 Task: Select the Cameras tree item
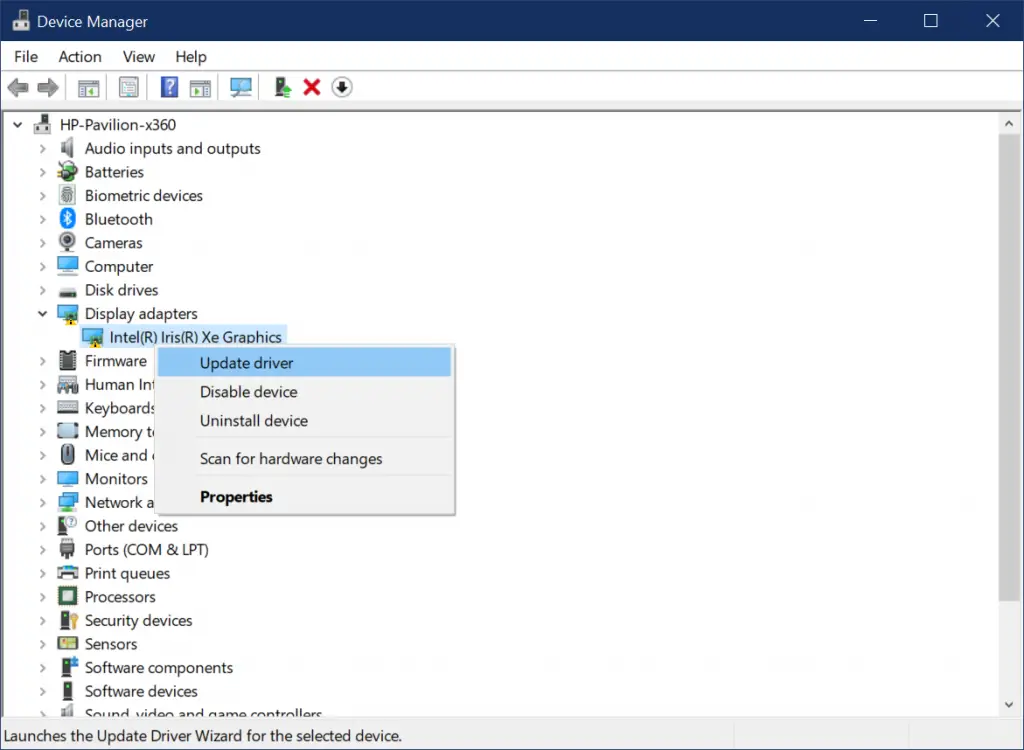click(x=114, y=242)
